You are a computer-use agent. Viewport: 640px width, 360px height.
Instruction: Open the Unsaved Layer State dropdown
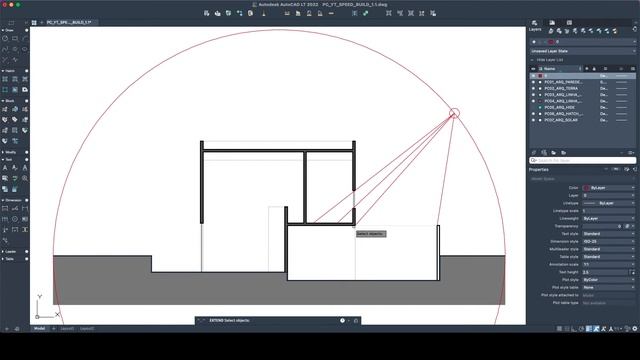583,51
